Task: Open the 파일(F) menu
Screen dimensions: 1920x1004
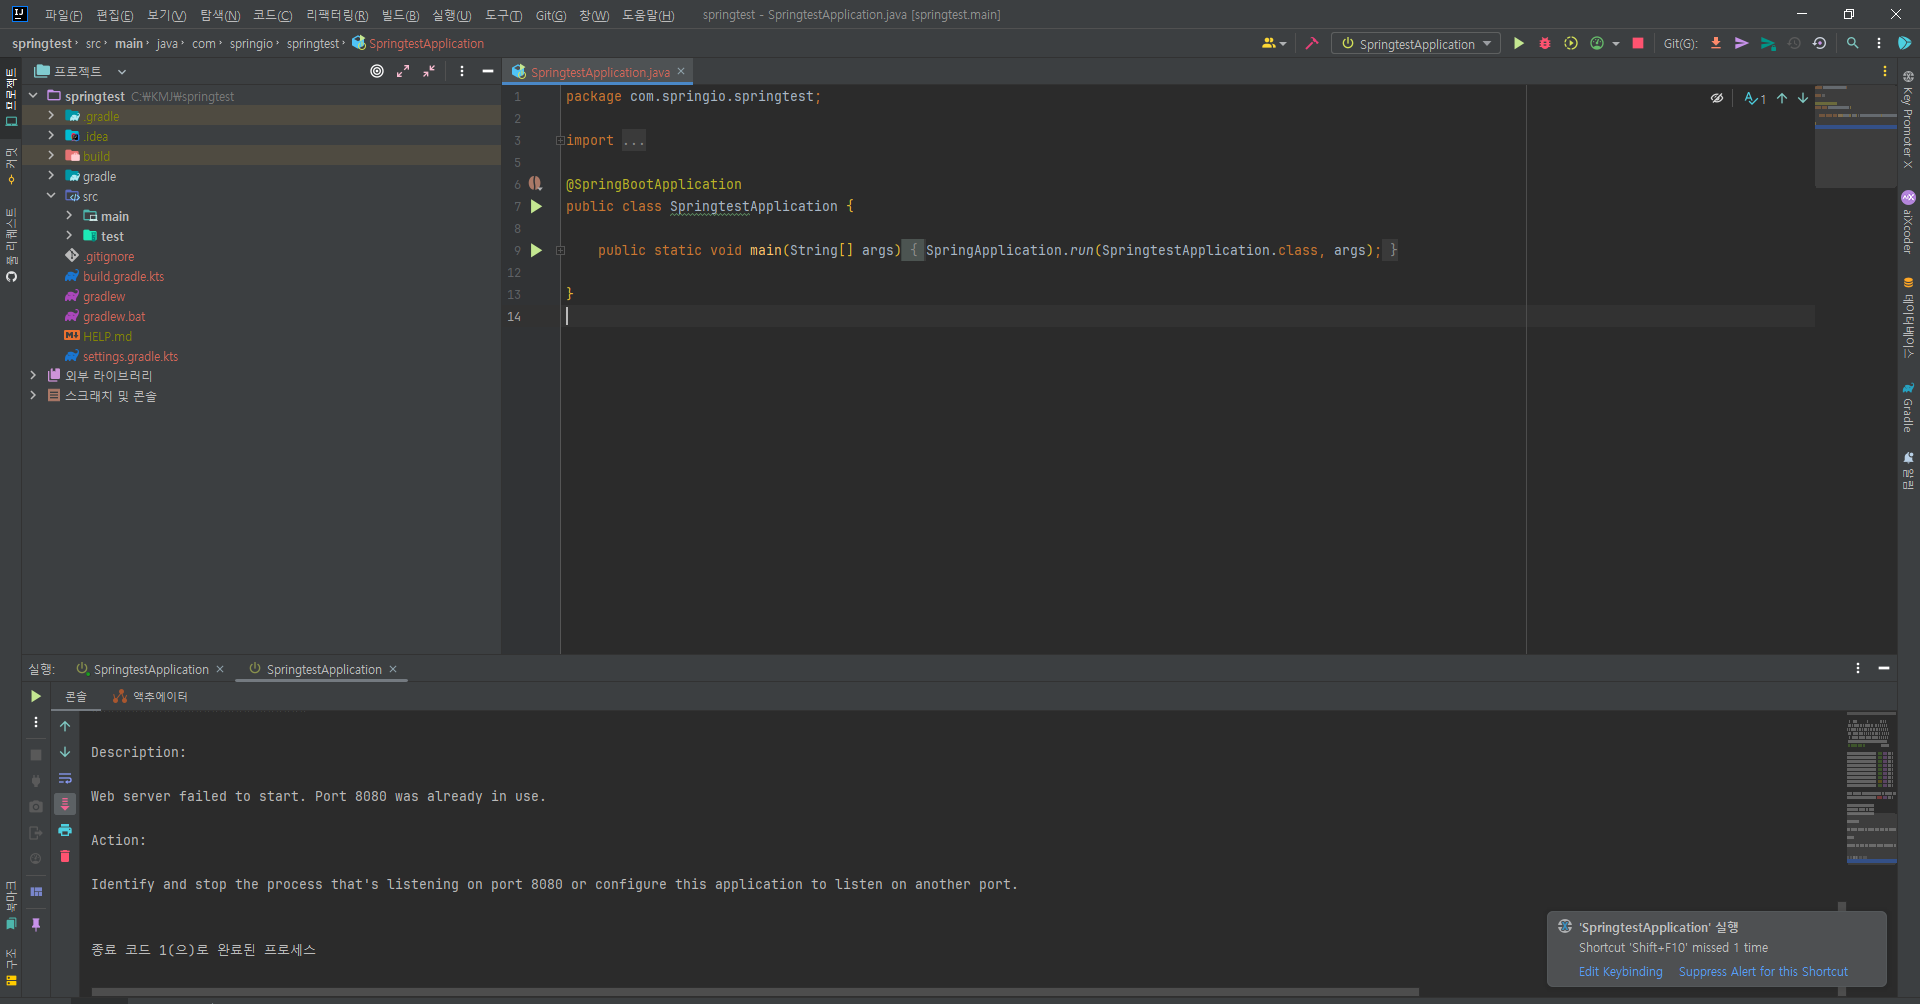Action: [x=63, y=15]
